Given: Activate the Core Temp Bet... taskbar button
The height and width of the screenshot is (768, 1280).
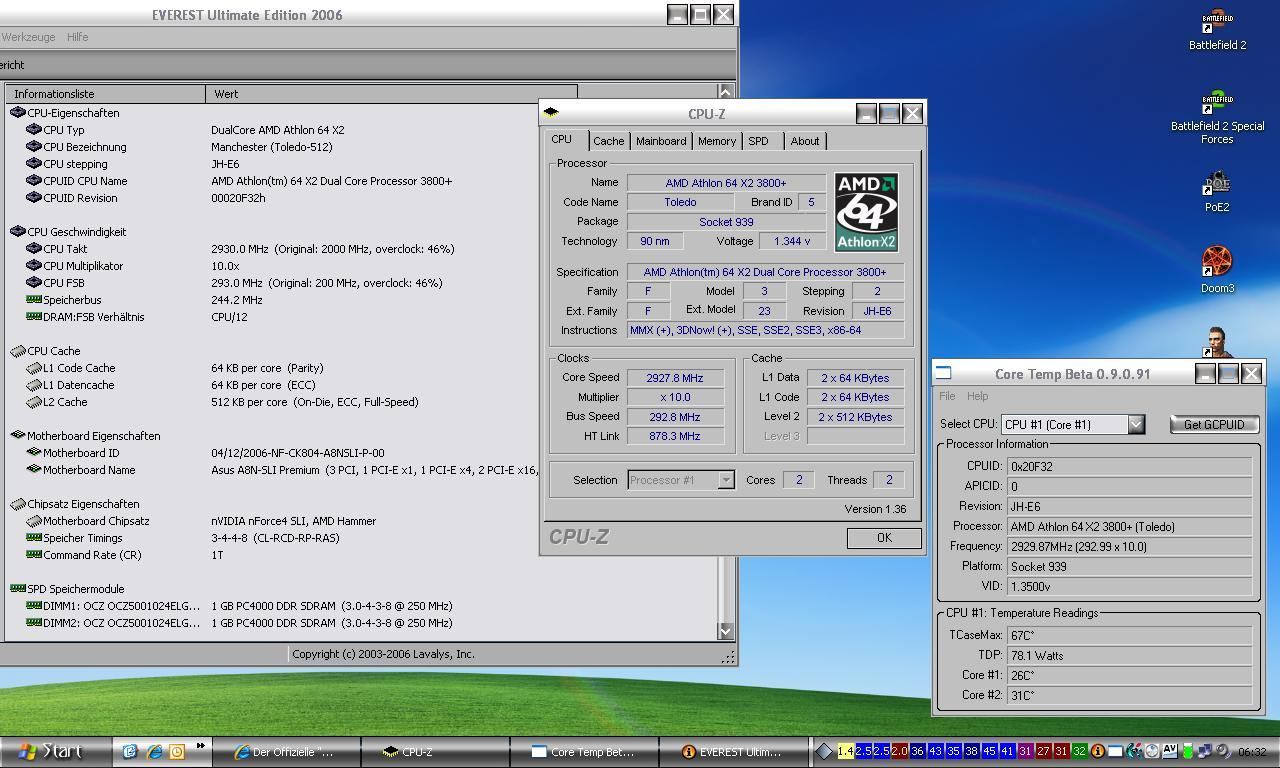Looking at the screenshot, I should [584, 752].
